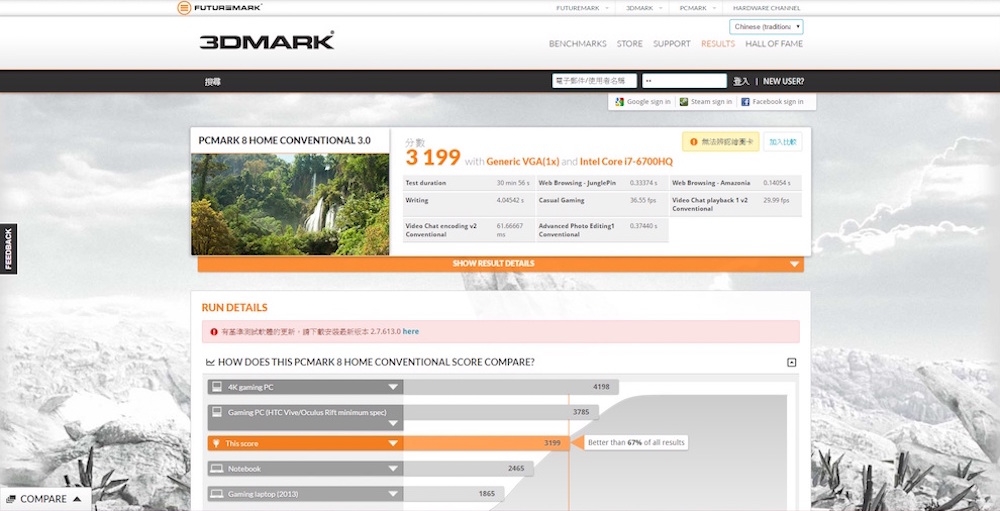Open the HARDWARE CHANNEL top link
Image resolution: width=1000 pixels, height=511 pixels.
(766, 8)
